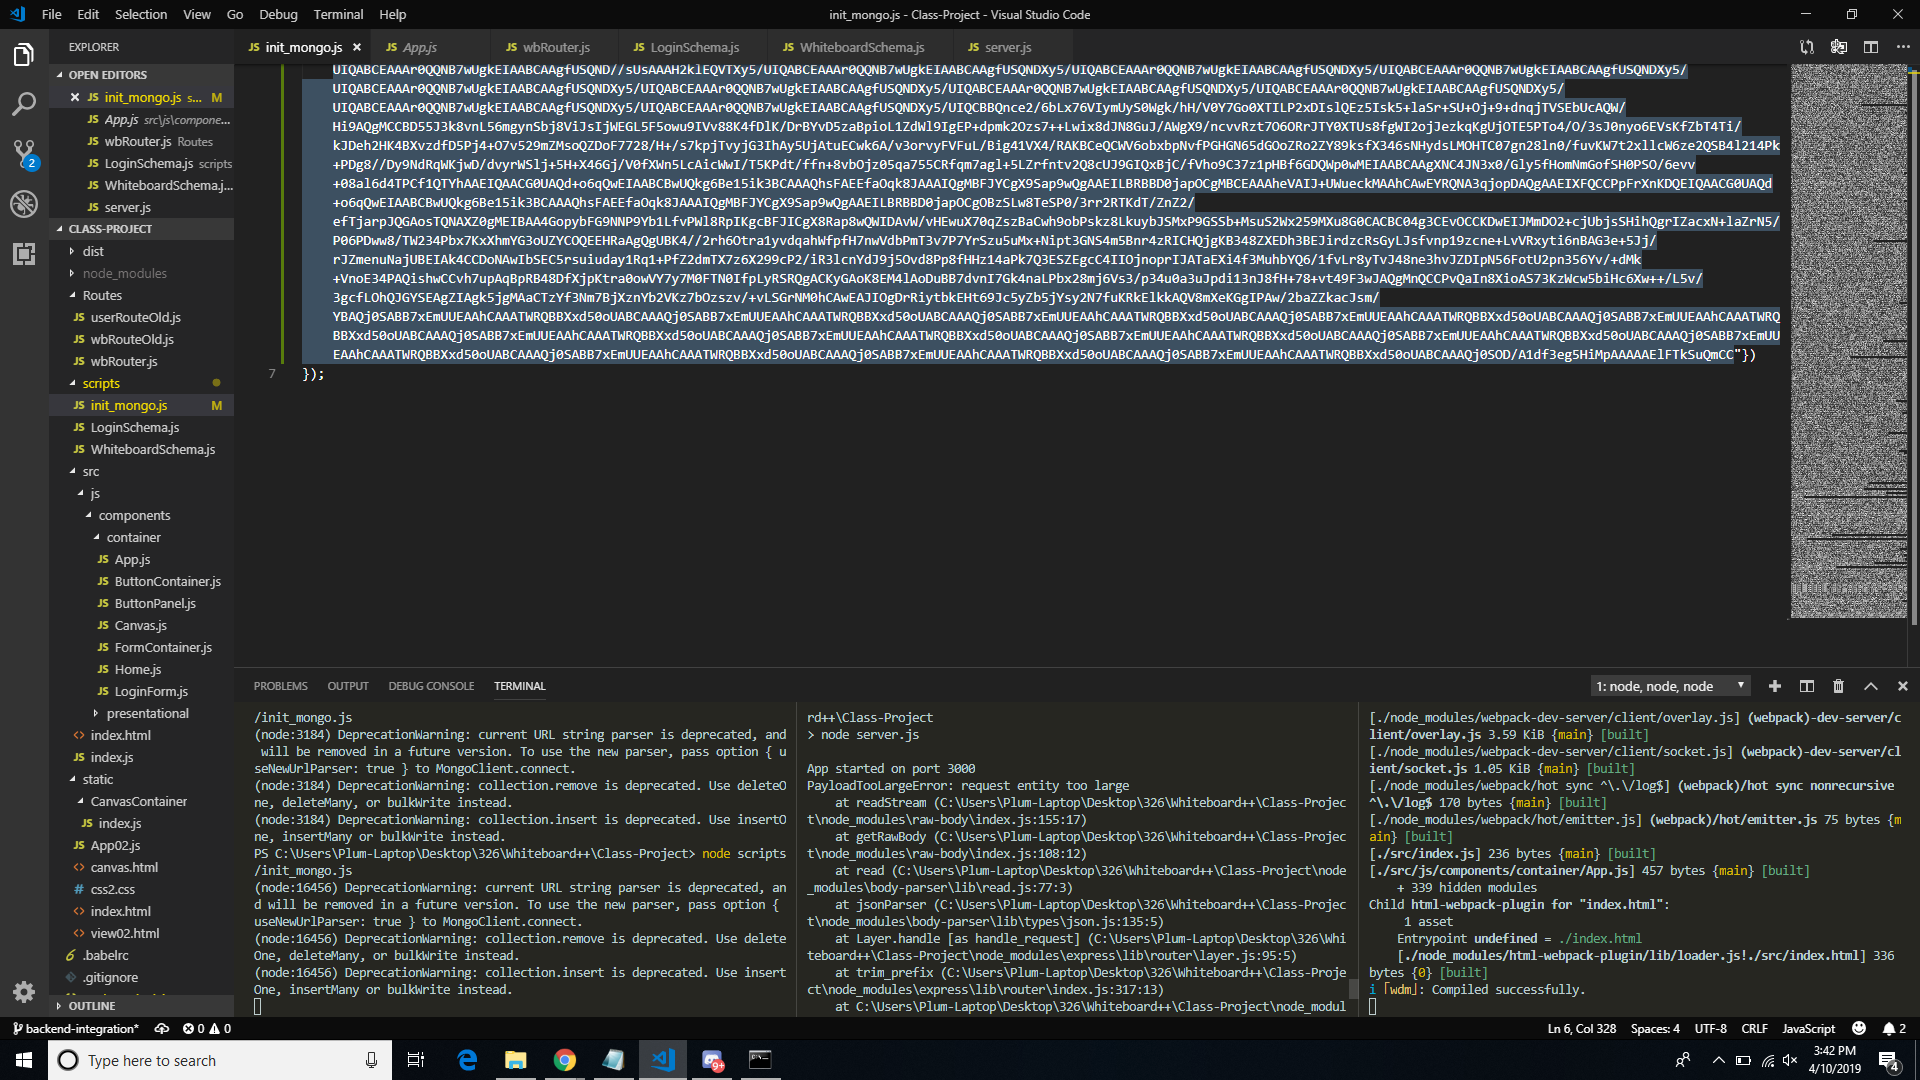Close the terminal panel
The height and width of the screenshot is (1080, 1920).
[1903, 686]
